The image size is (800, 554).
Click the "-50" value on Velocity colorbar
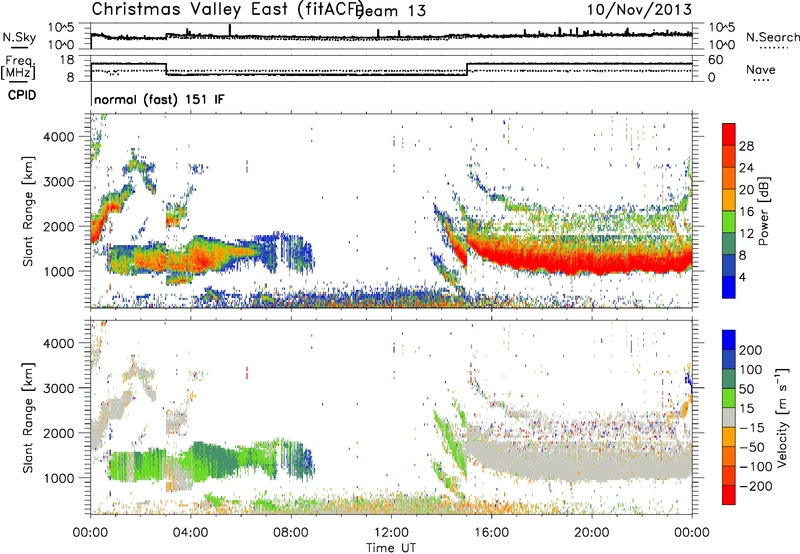[751, 447]
